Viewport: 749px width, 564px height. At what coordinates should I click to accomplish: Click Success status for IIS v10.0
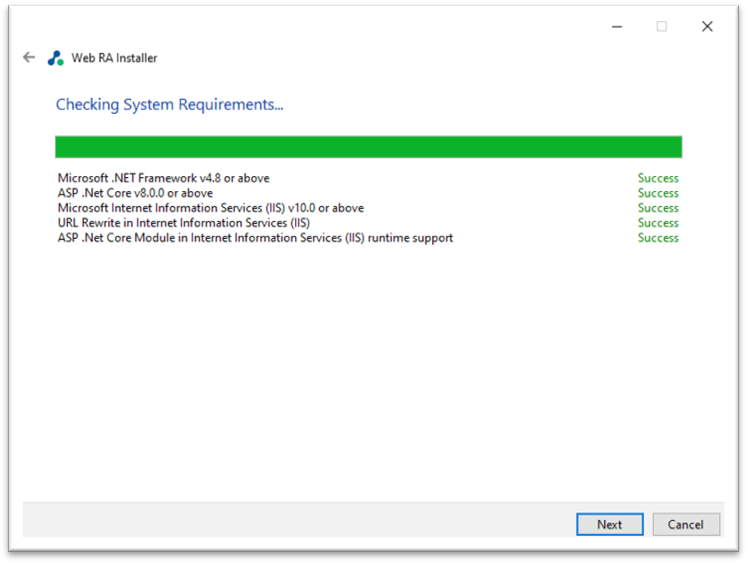[x=658, y=208]
